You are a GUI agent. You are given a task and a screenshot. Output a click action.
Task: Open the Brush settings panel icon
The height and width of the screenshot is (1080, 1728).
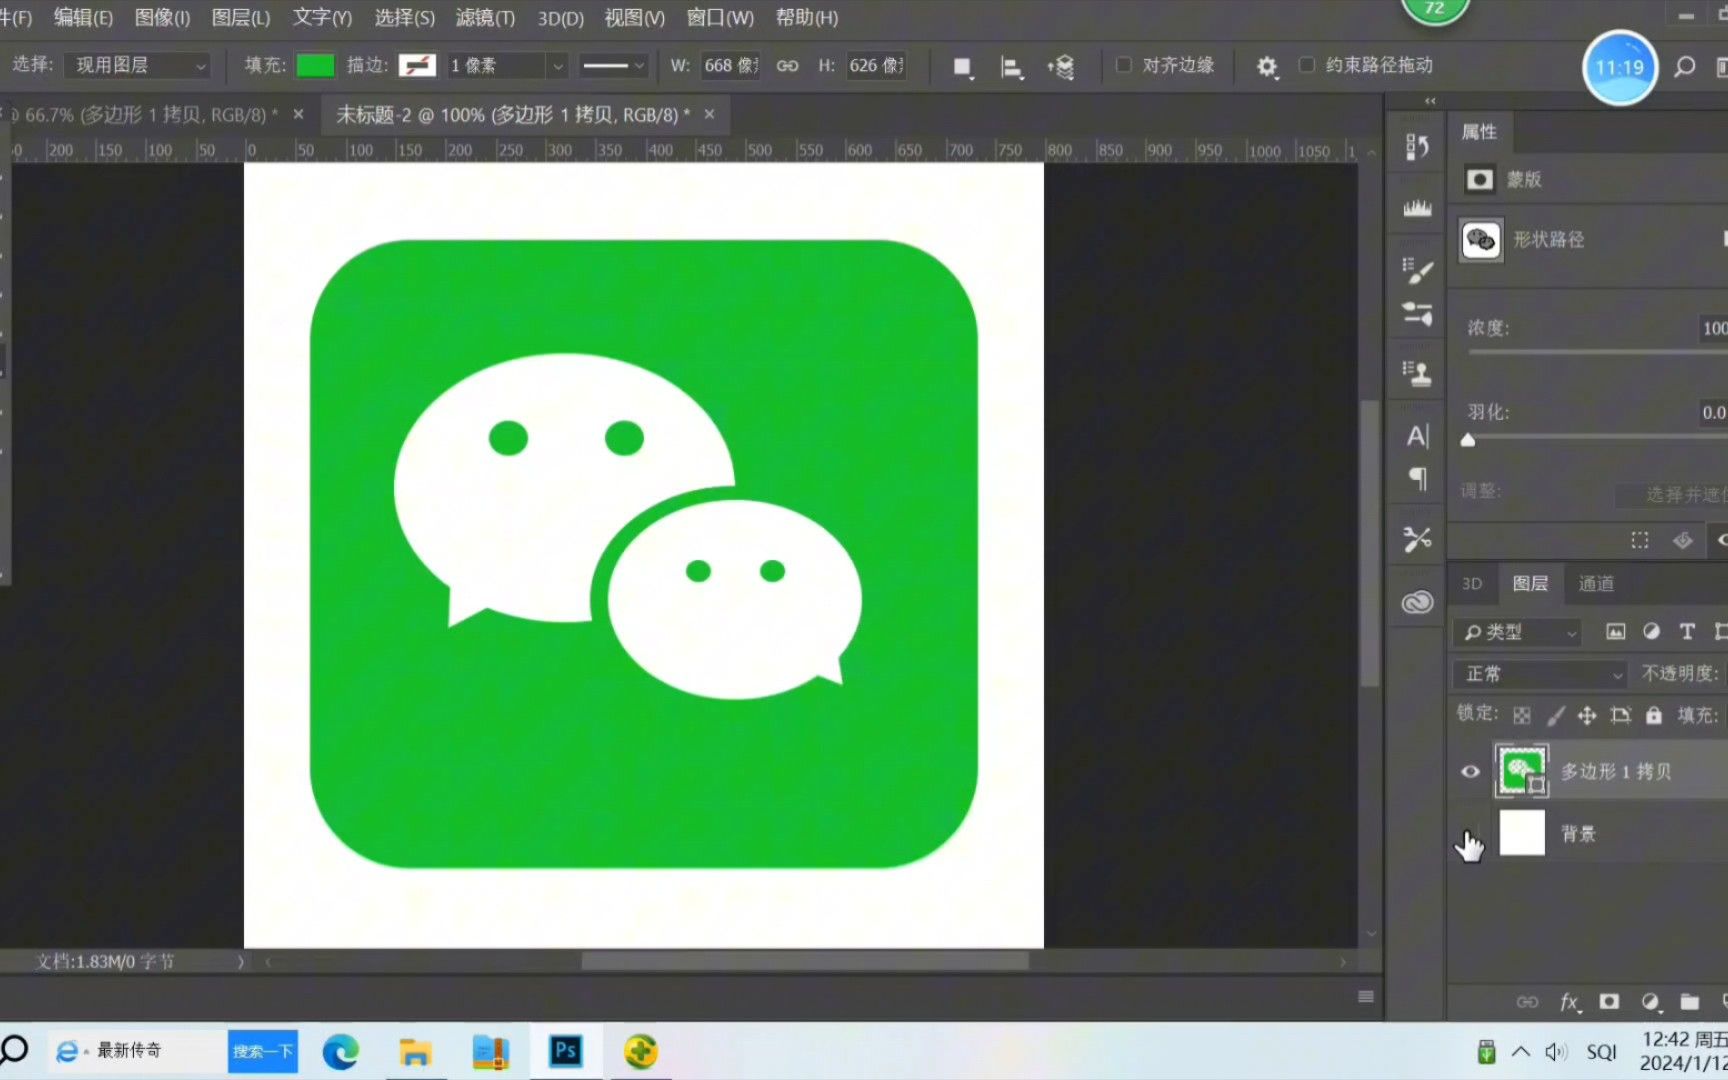point(1417,270)
